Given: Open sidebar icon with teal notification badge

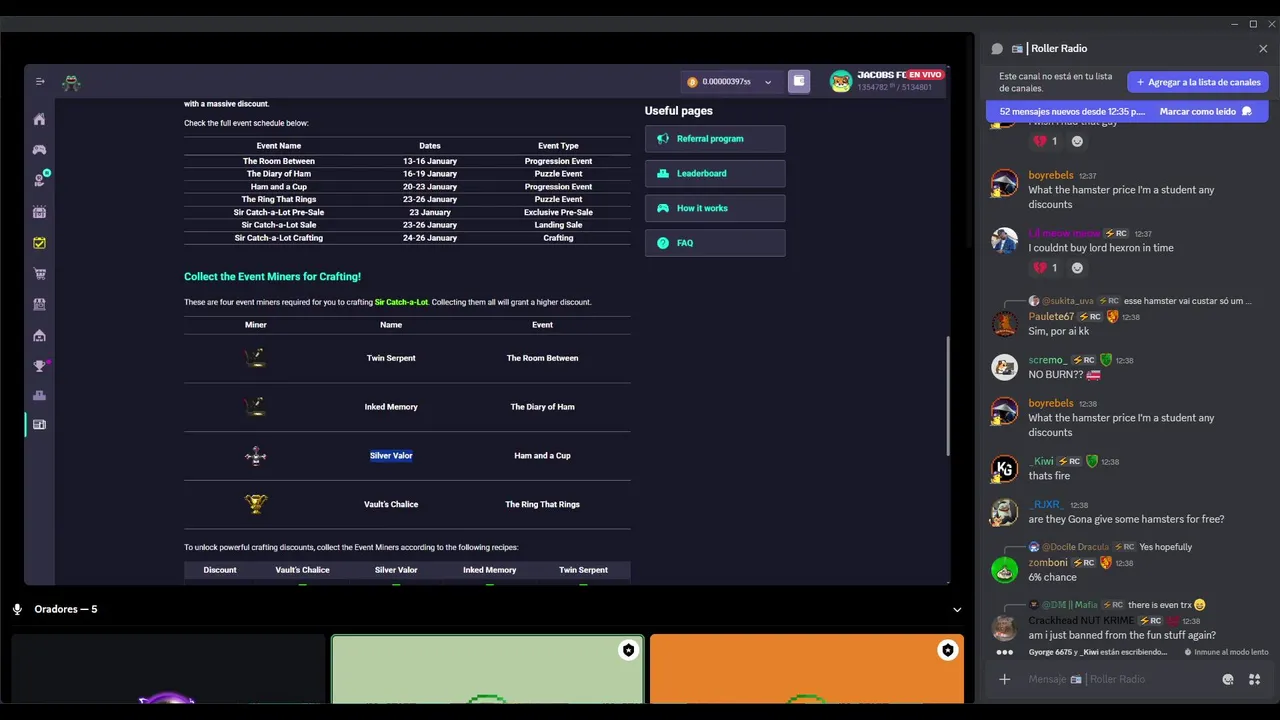Looking at the screenshot, I should [x=40, y=180].
